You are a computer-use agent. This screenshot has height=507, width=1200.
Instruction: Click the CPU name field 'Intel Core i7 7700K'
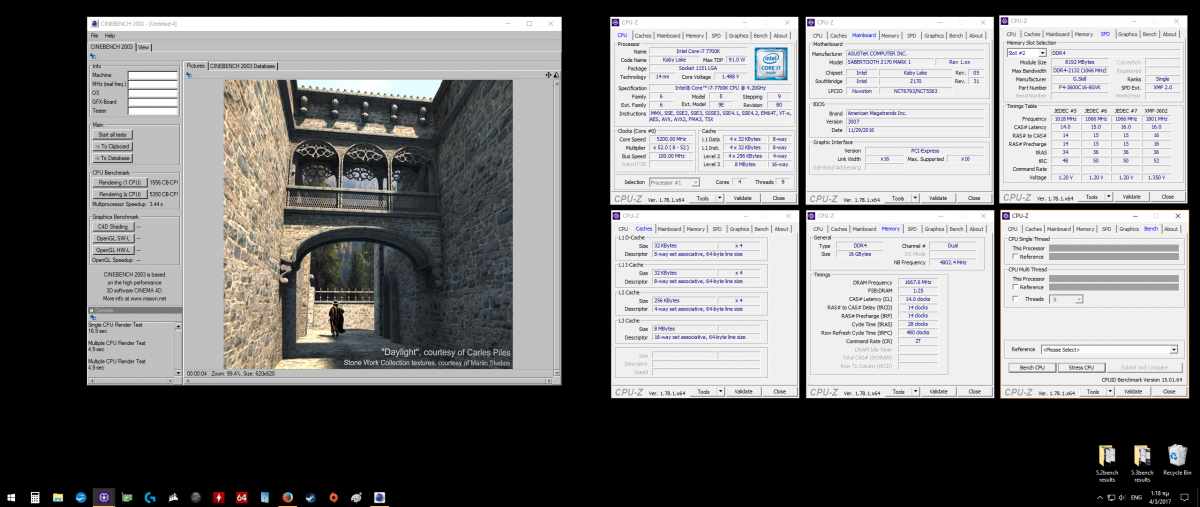tap(699, 51)
